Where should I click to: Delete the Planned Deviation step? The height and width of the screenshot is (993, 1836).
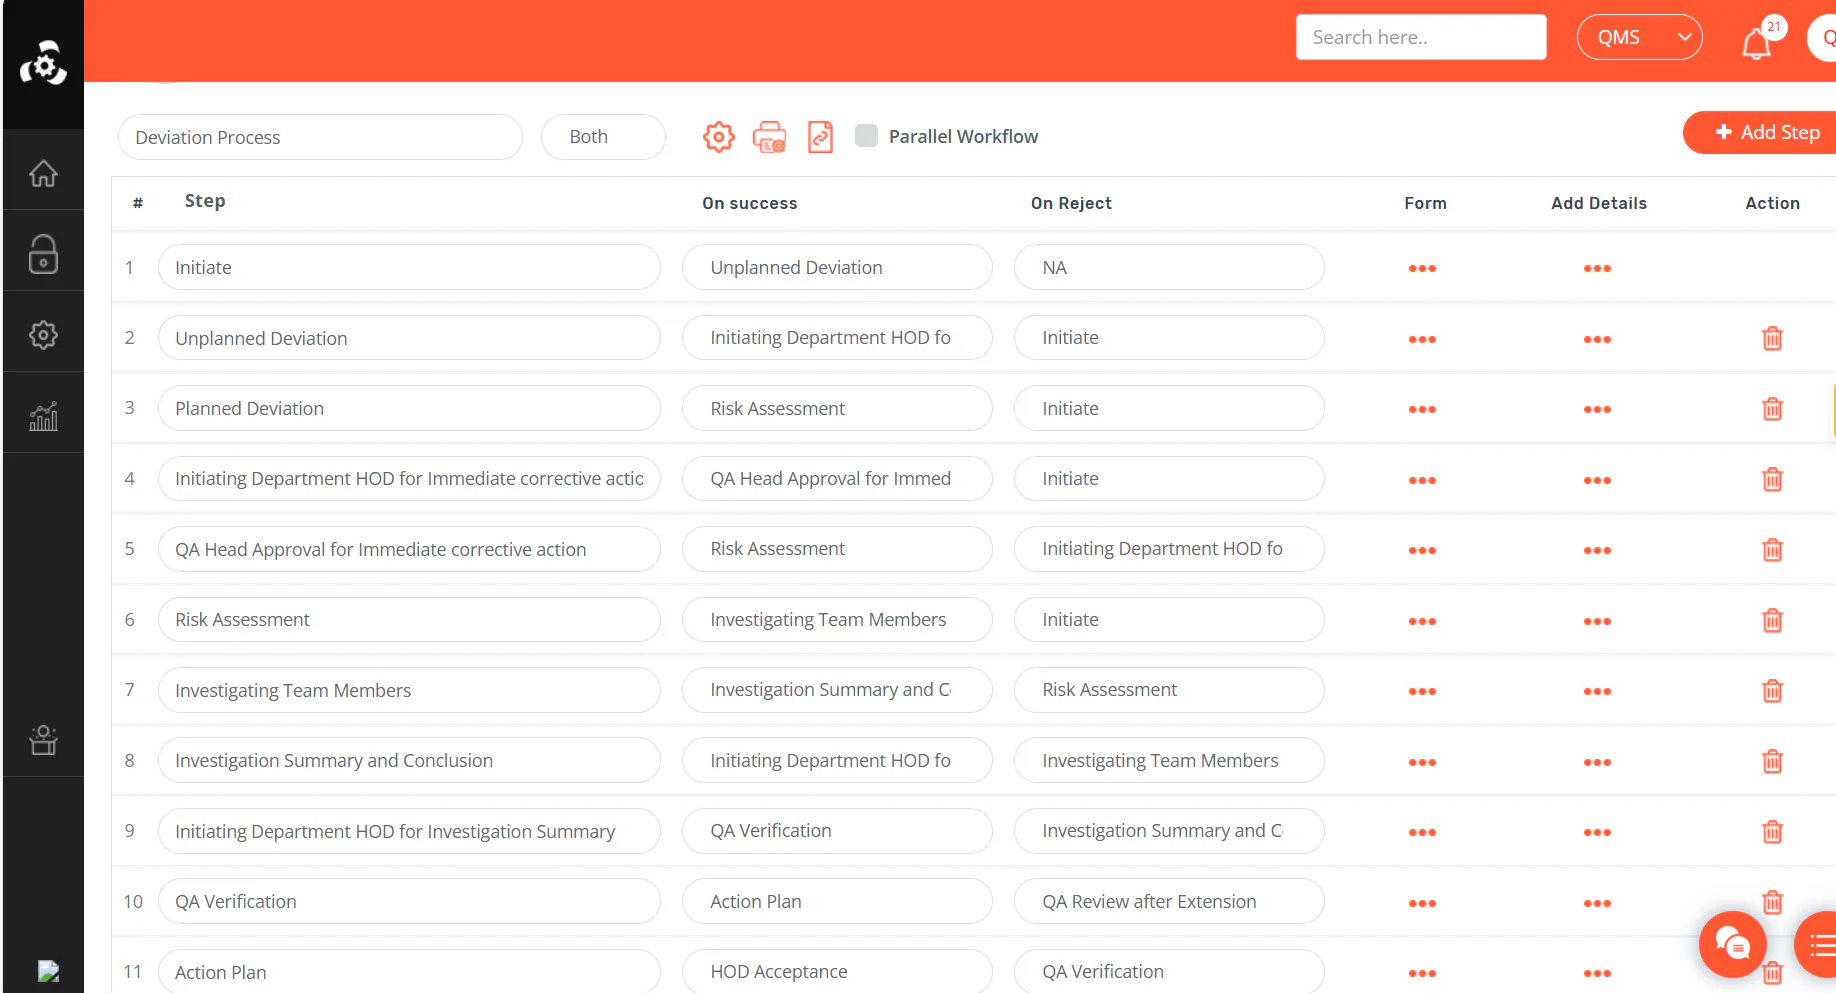(1772, 409)
